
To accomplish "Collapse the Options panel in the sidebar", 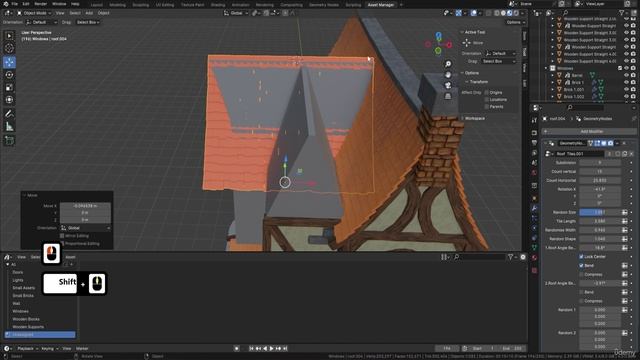I will (472, 73).
